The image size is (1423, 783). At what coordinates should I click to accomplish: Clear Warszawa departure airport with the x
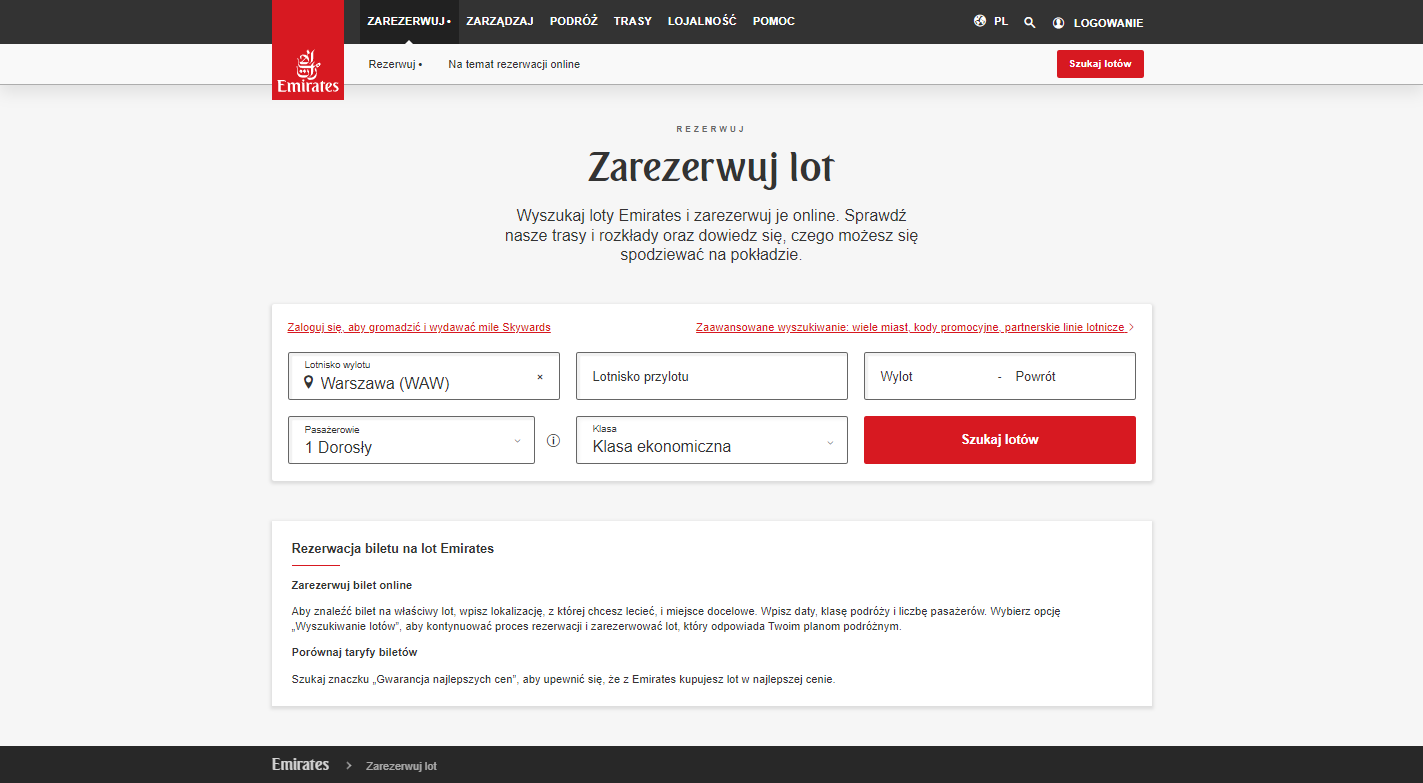click(540, 377)
